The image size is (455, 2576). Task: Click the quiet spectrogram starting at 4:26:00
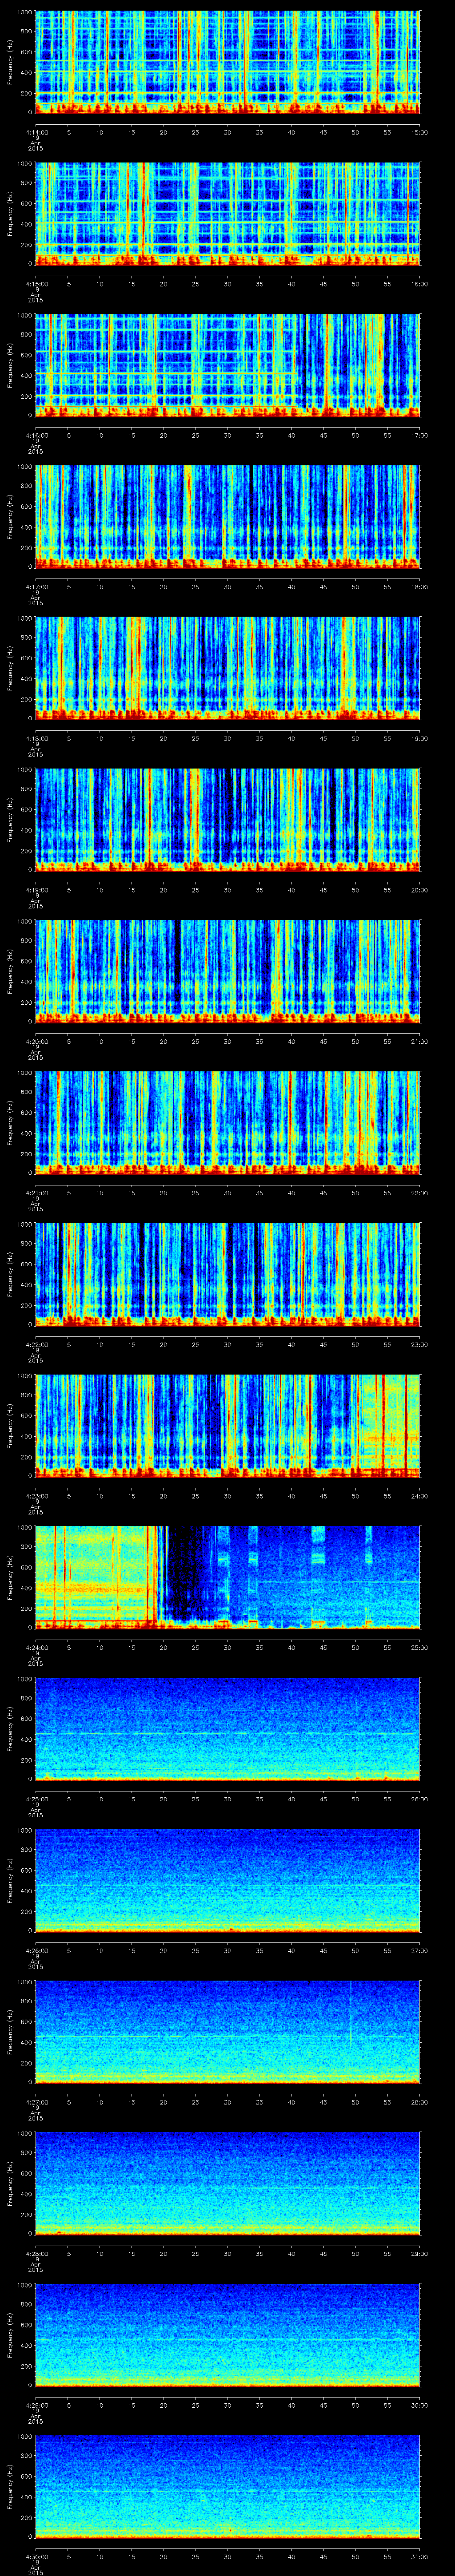click(227, 1880)
